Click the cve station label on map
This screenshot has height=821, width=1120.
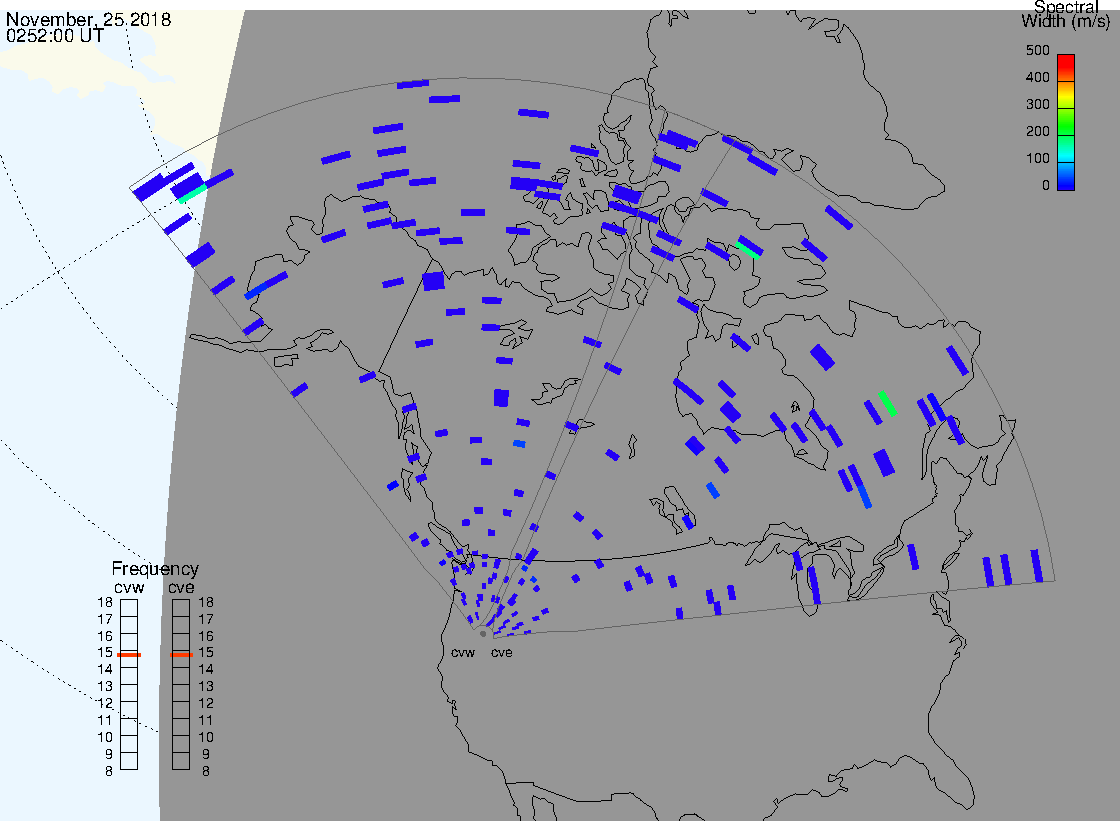[501, 652]
